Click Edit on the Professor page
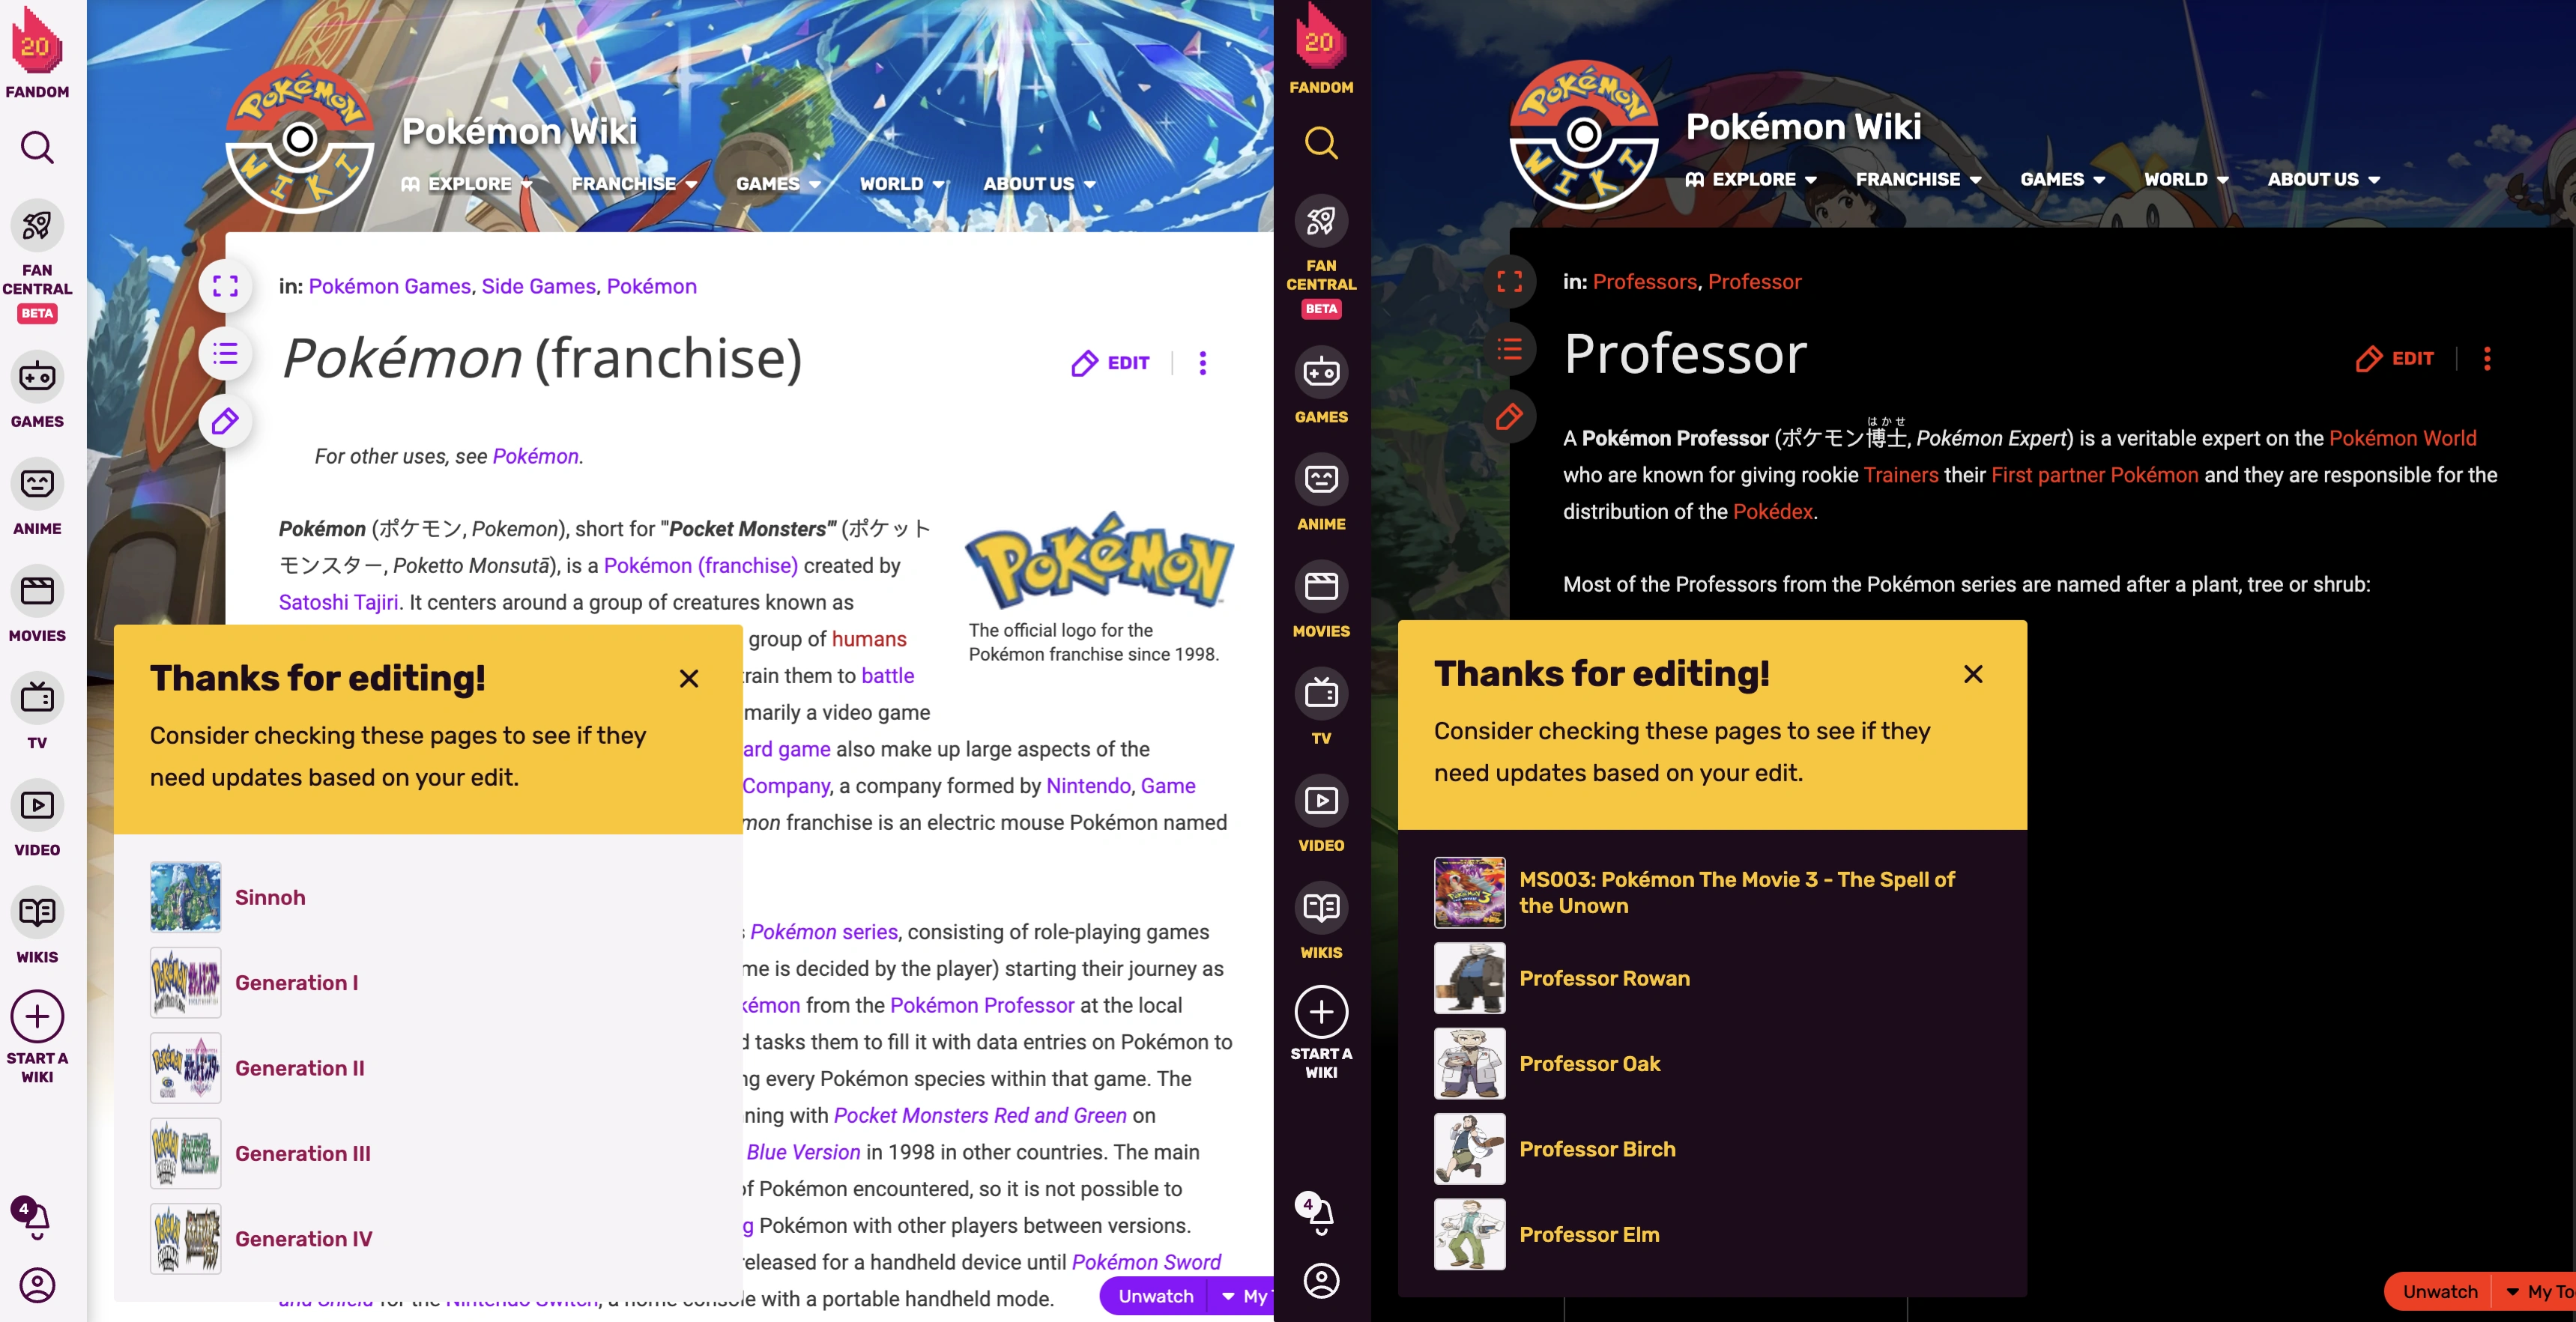Image resolution: width=2576 pixels, height=1322 pixels. 2395,359
